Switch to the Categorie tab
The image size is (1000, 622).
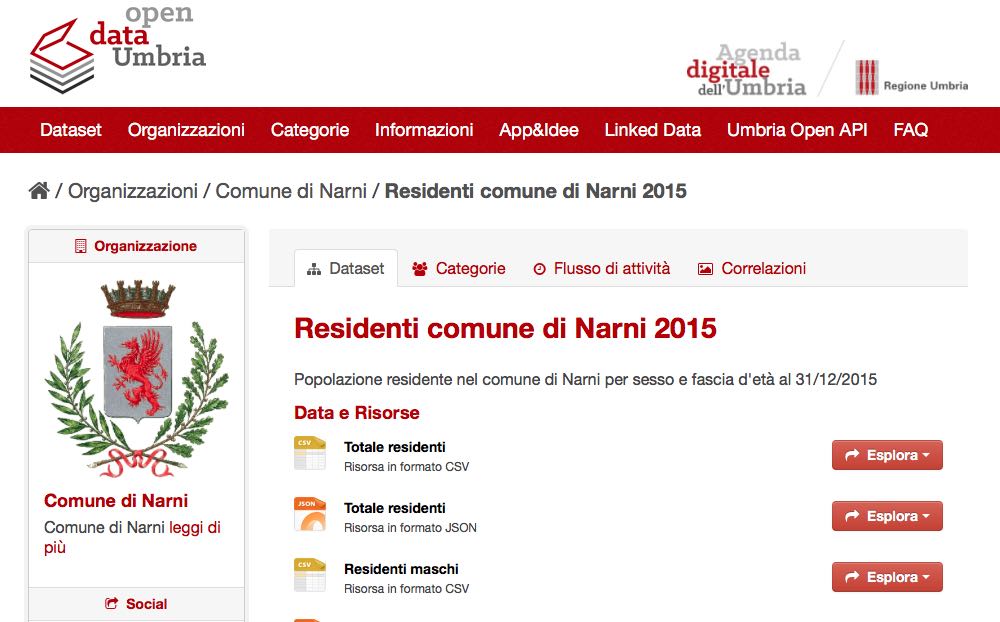[x=459, y=268]
